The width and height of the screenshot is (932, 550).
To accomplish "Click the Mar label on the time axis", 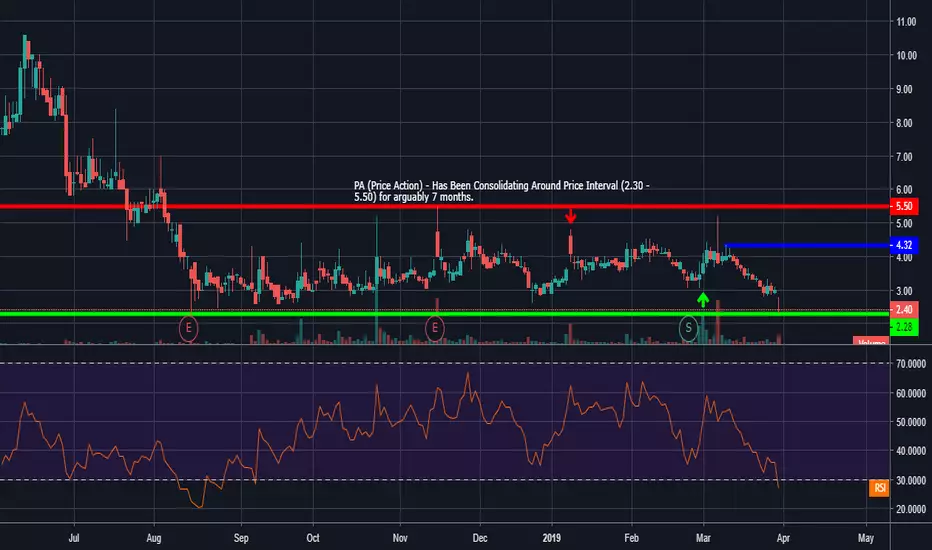I will (x=703, y=538).
